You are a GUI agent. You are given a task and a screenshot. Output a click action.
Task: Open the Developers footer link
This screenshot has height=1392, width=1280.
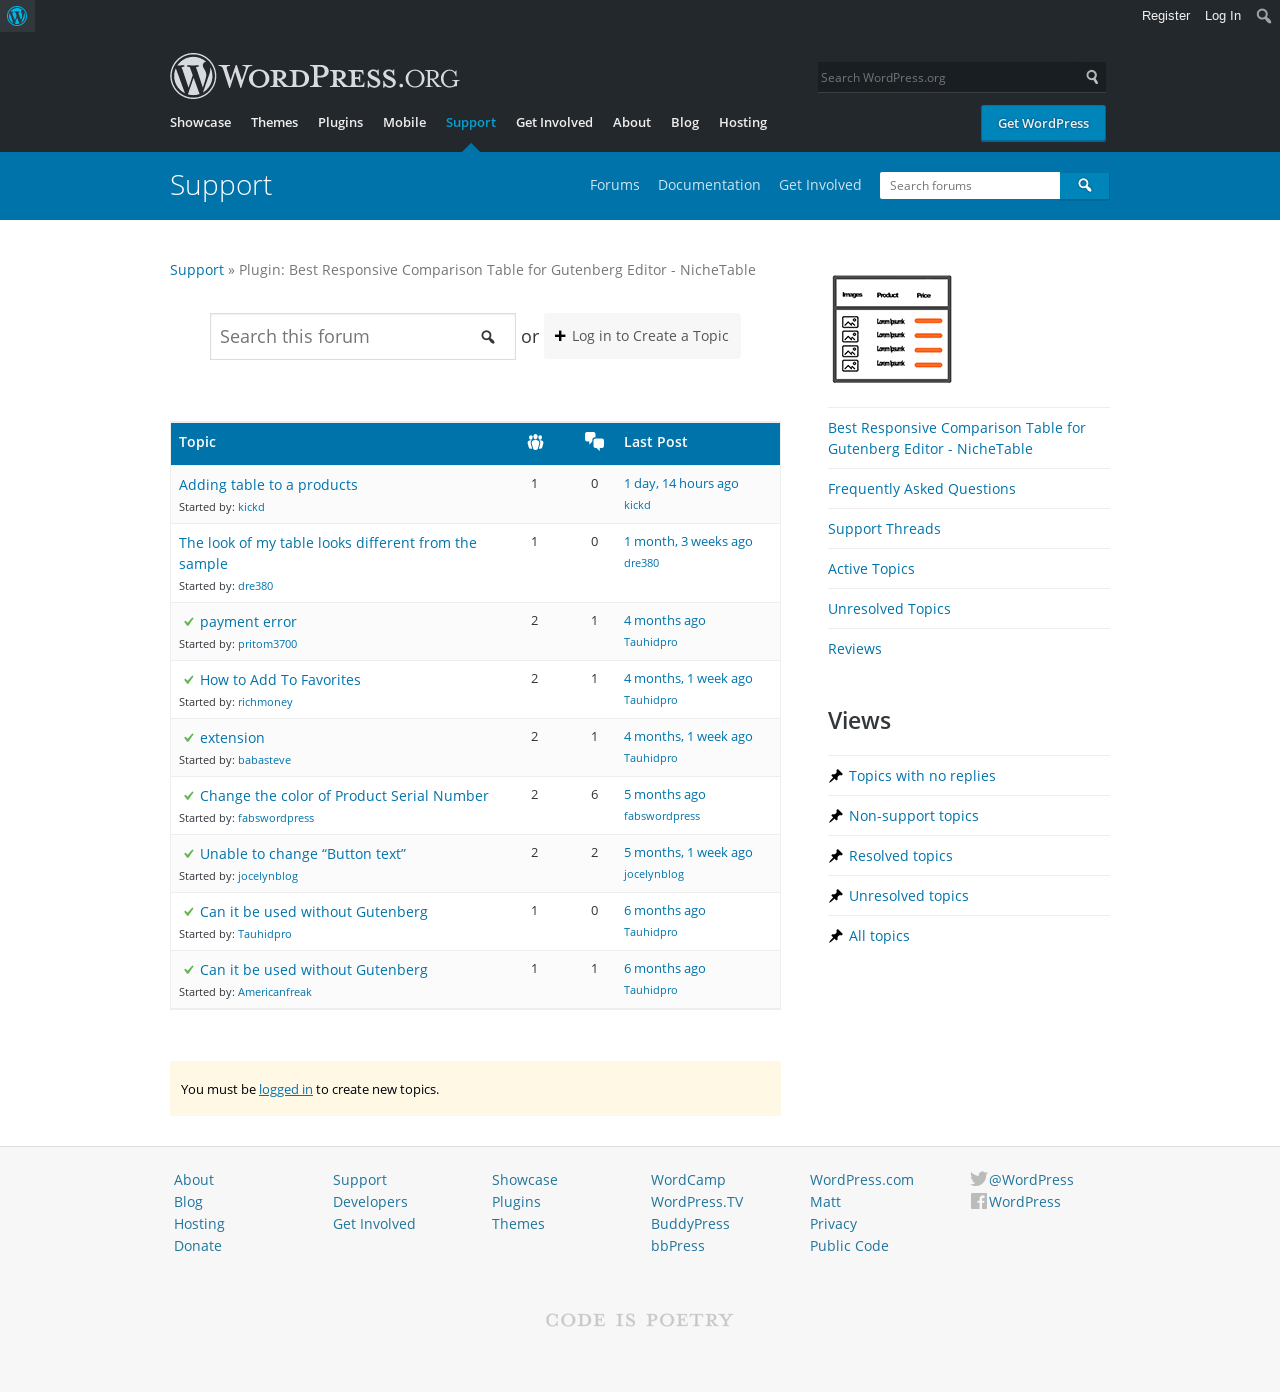[x=370, y=1202]
